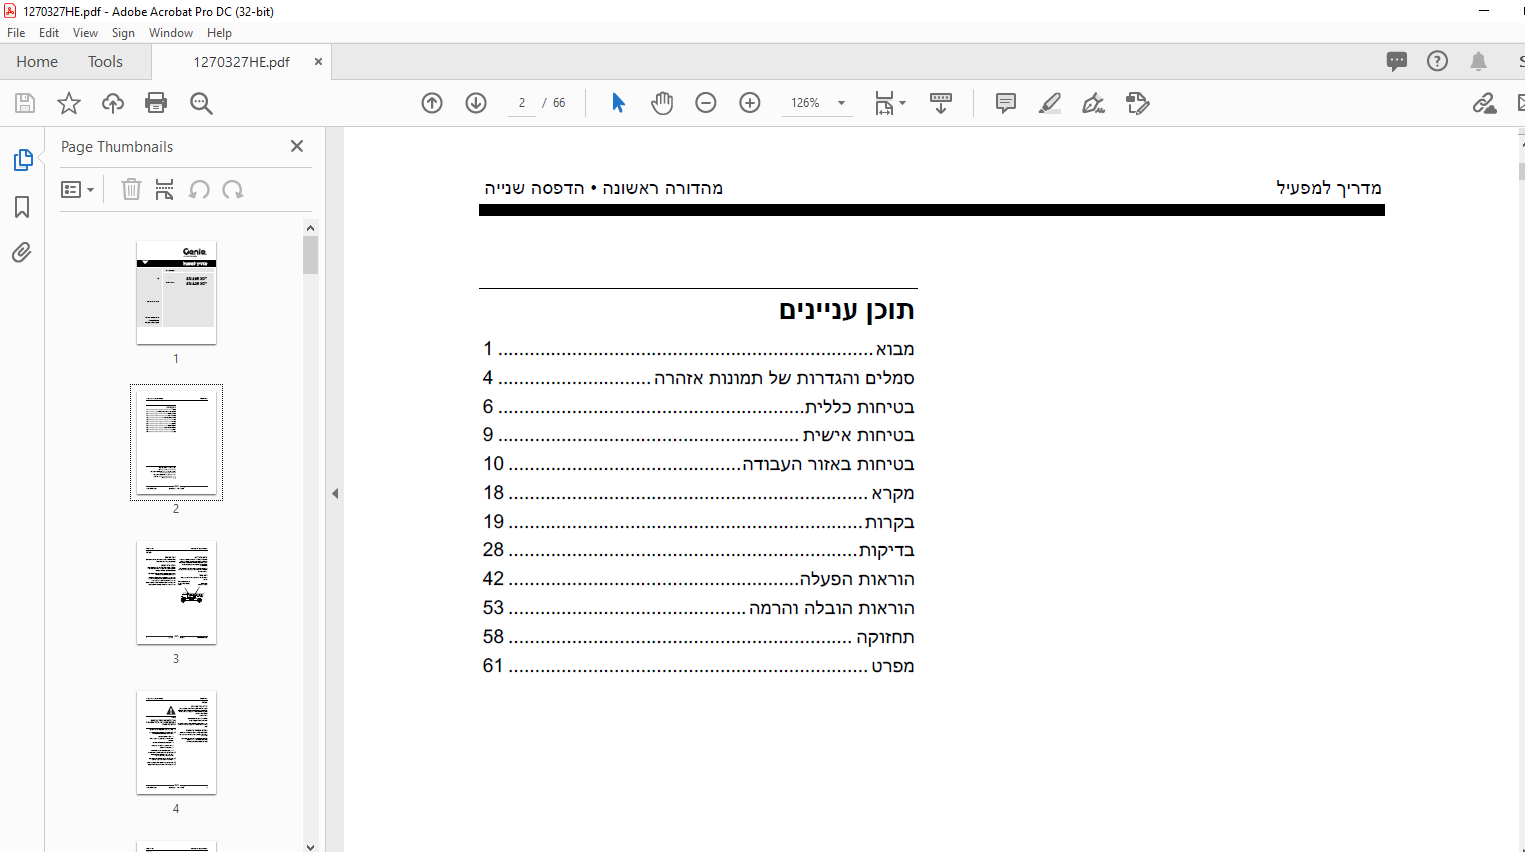
Task: Click the insert page break icon
Action: 165,189
